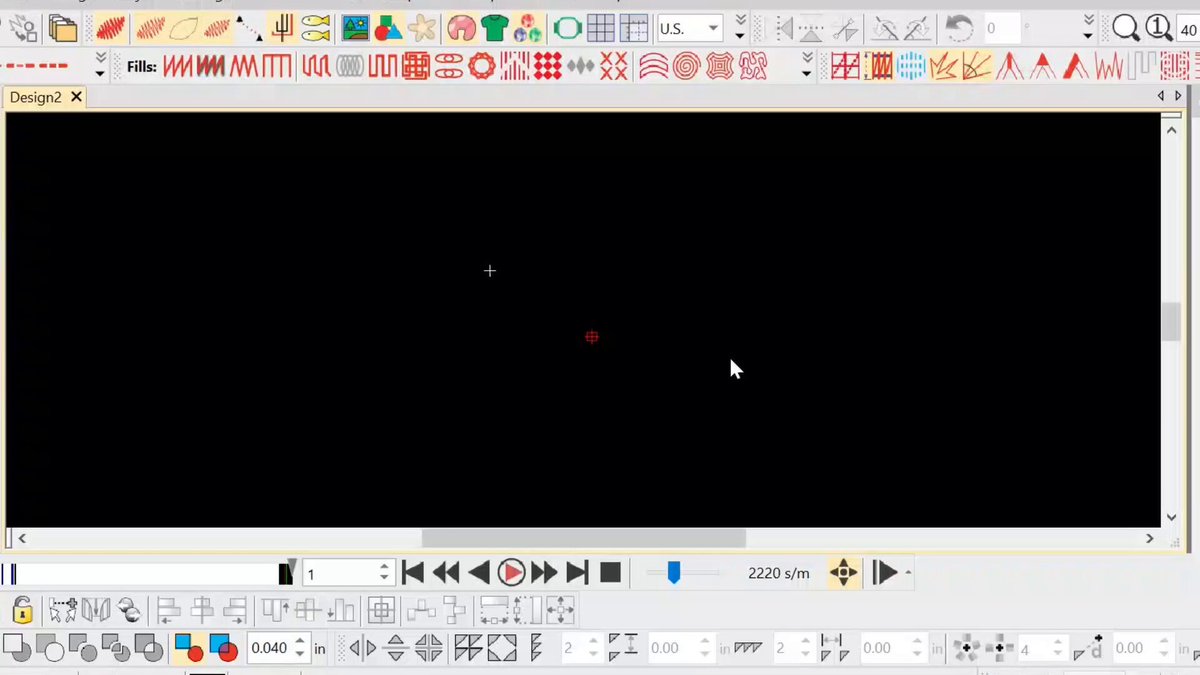Screen dimensions: 1200x675
Task: Choose the two yellow fish icon
Action: [316, 28]
